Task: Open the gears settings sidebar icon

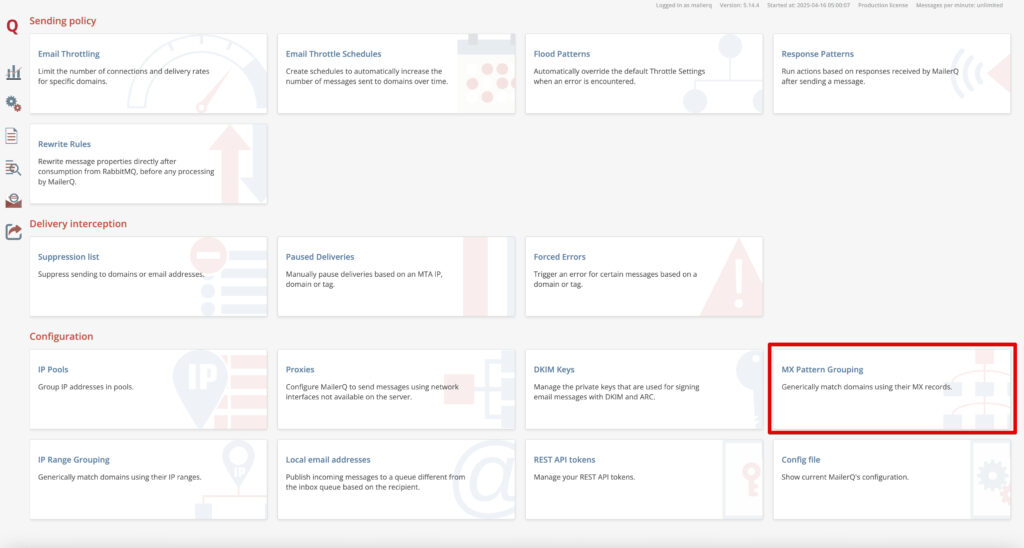Action: tap(13, 103)
